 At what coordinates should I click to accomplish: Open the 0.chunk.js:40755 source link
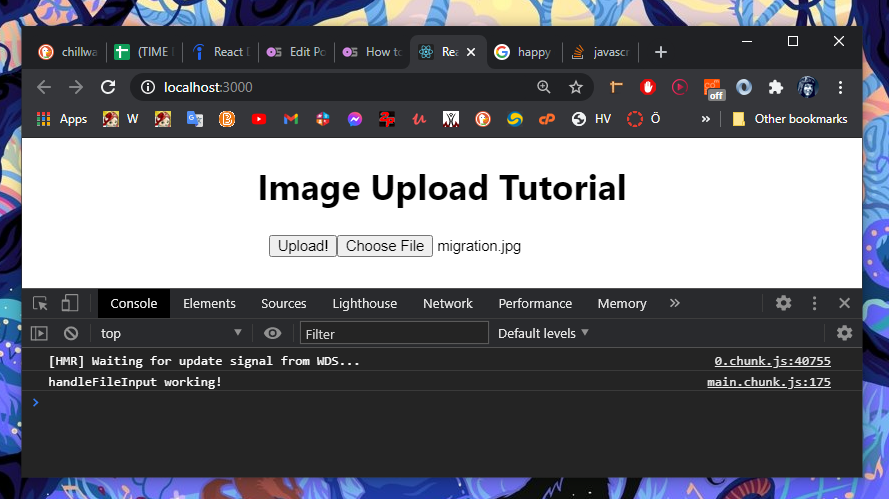(772, 361)
